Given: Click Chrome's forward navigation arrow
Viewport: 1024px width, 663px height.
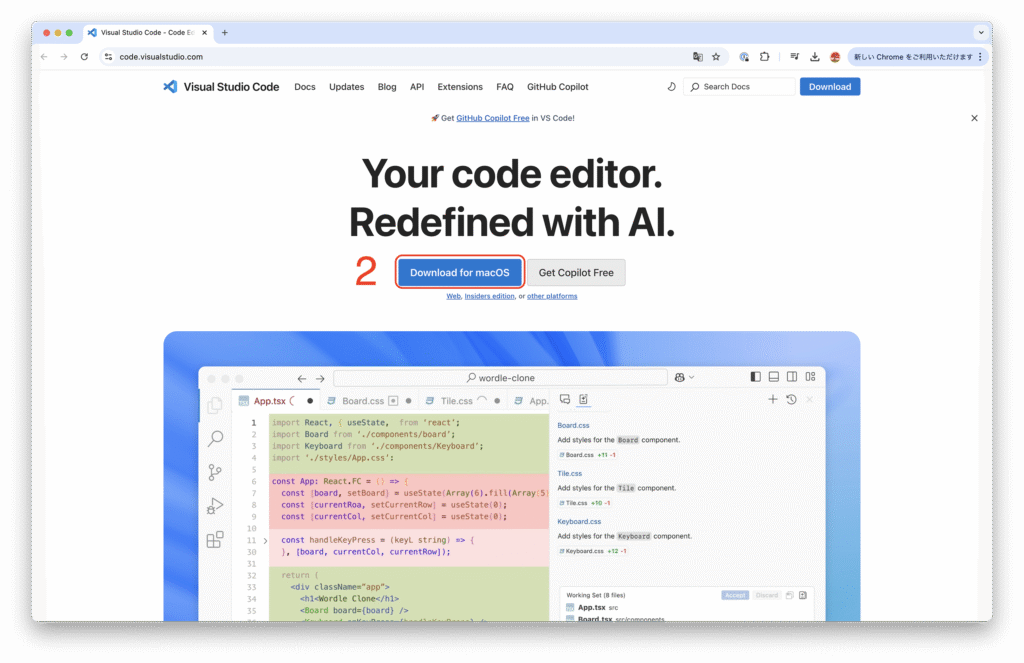Looking at the screenshot, I should [x=64, y=57].
